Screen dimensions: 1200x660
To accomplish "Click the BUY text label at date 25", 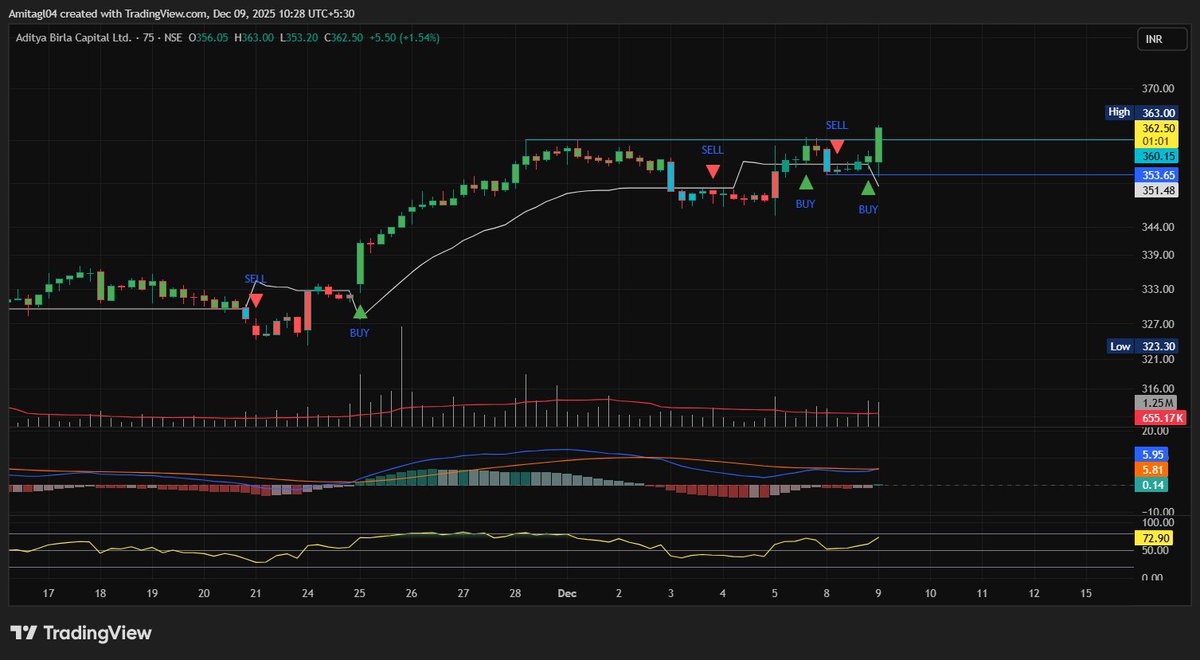I will click(x=359, y=332).
